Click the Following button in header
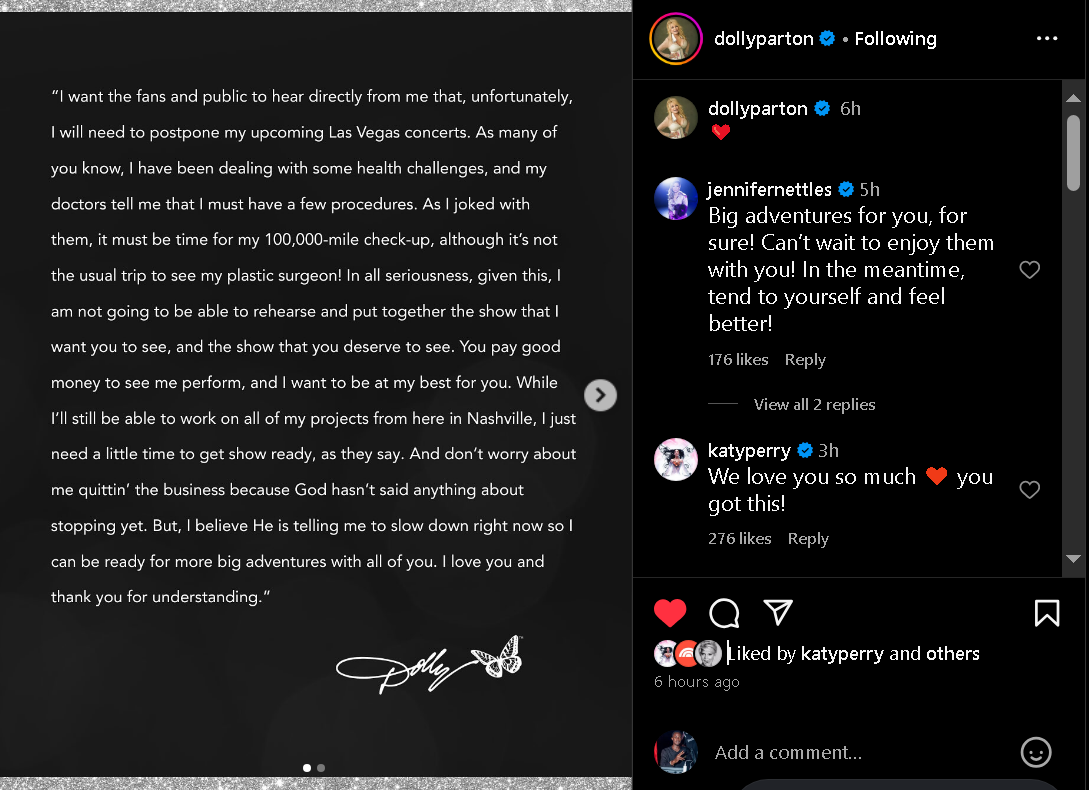 point(895,39)
